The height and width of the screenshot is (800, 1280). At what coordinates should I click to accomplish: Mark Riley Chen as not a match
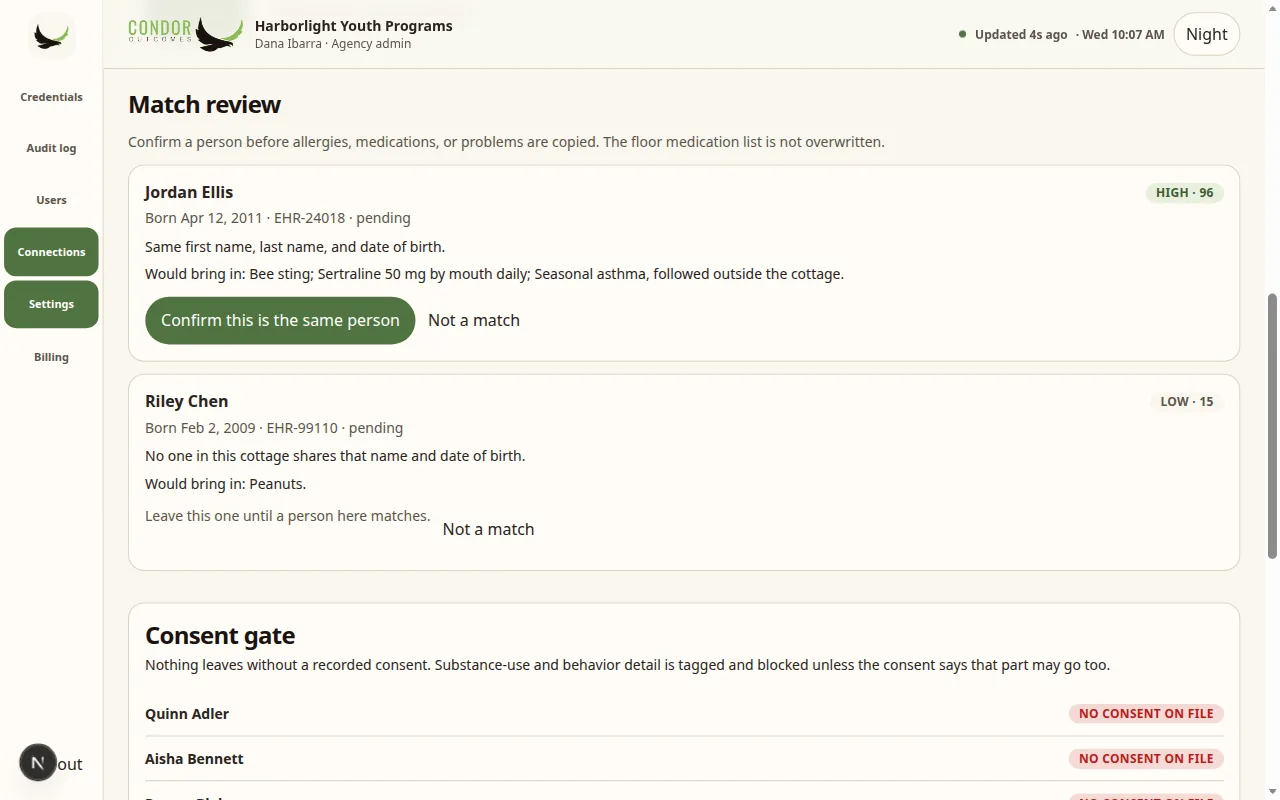(x=488, y=529)
